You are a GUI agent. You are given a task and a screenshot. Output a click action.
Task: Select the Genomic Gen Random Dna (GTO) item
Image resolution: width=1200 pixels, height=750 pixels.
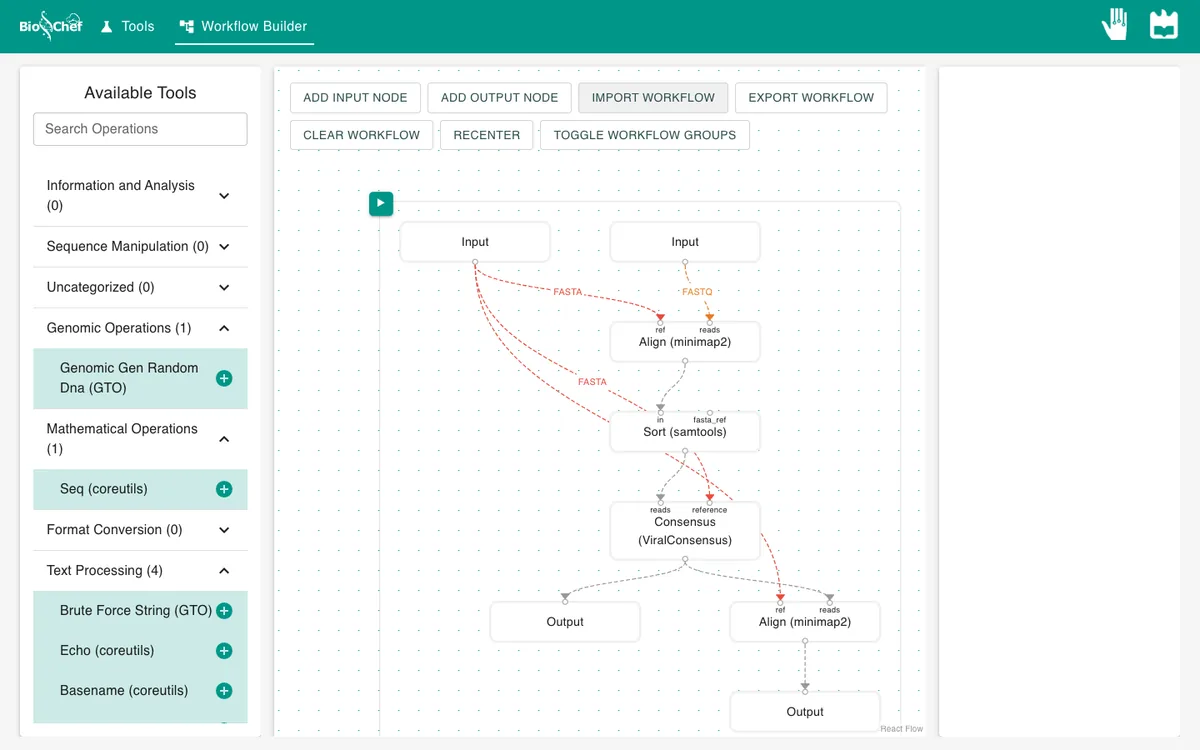click(140, 378)
